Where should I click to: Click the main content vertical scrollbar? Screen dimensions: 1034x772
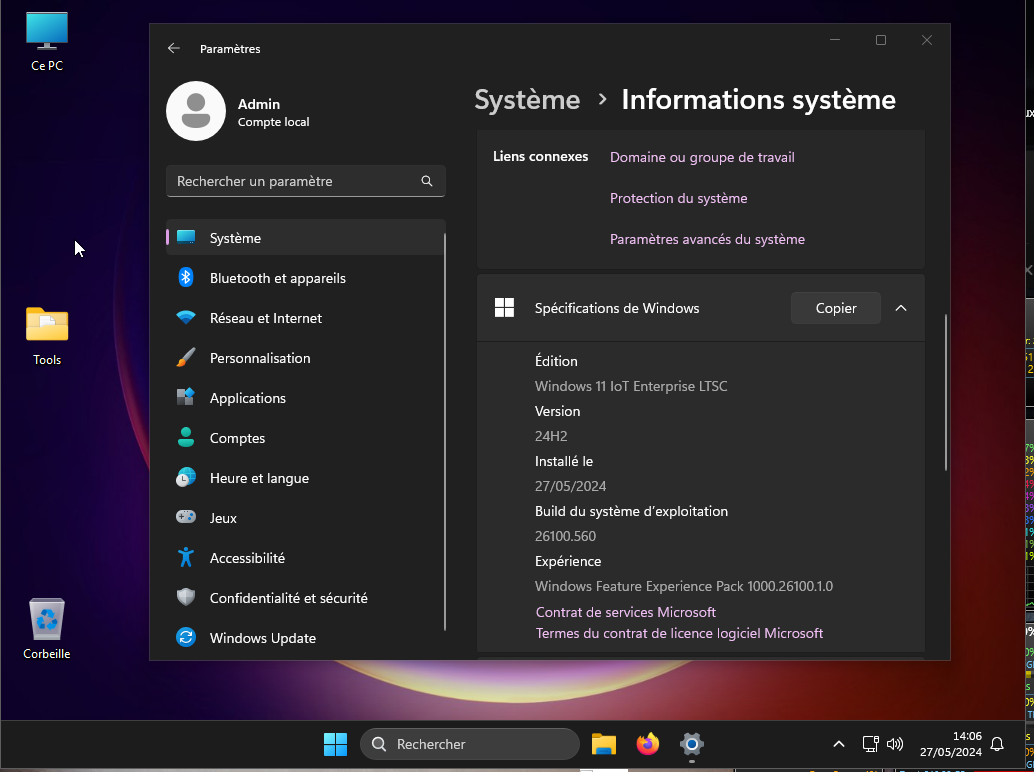tap(946, 392)
